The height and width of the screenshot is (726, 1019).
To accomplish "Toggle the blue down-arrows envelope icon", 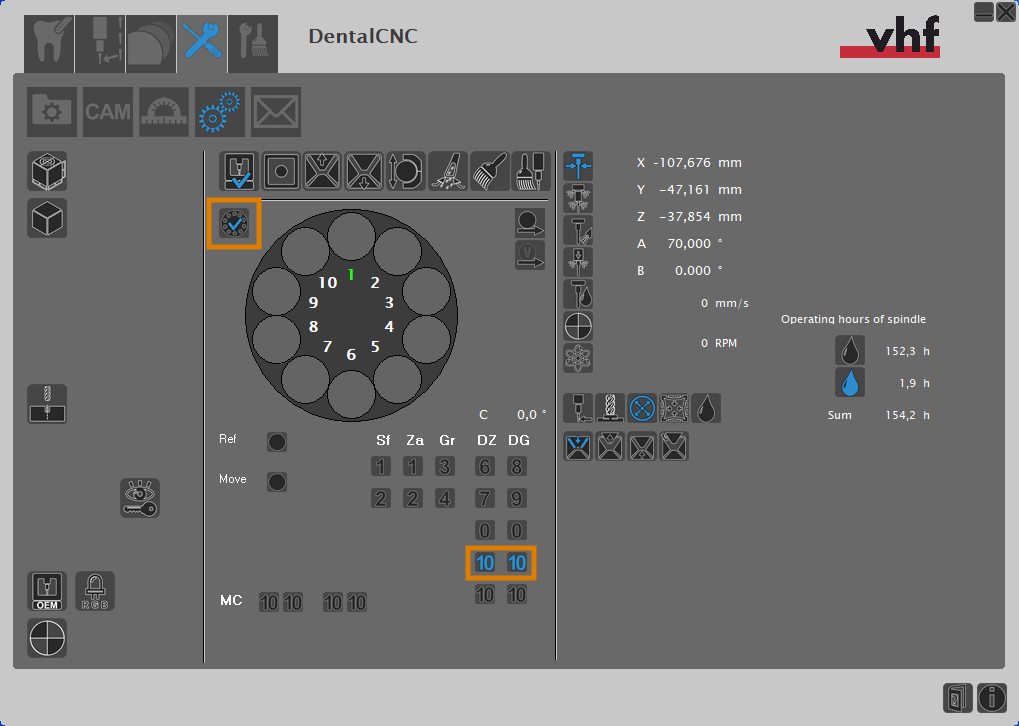I will pos(578,447).
